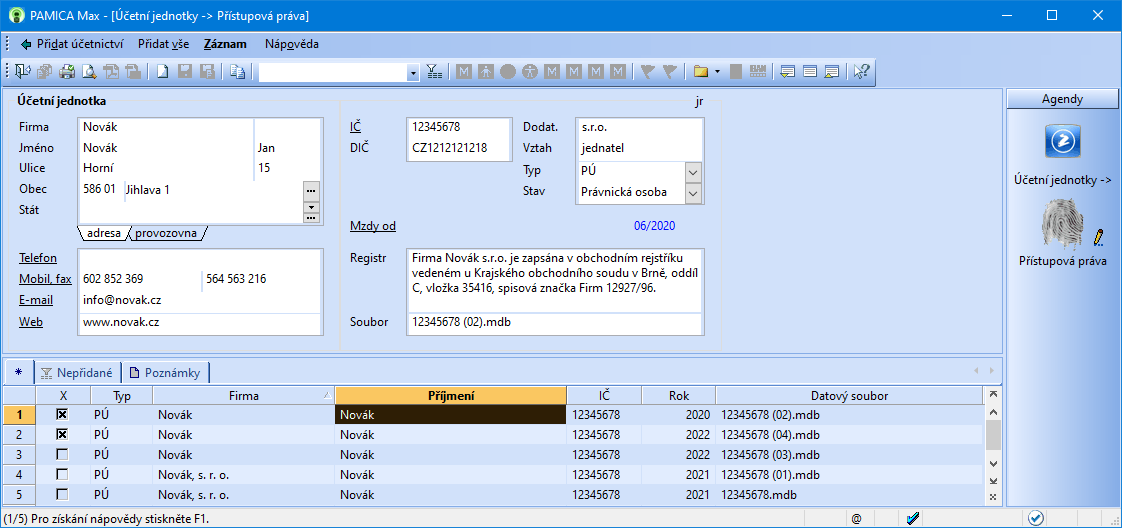Check X box for row 3, 12345678 (03).mdb
The width and height of the screenshot is (1122, 528).
click(63, 455)
